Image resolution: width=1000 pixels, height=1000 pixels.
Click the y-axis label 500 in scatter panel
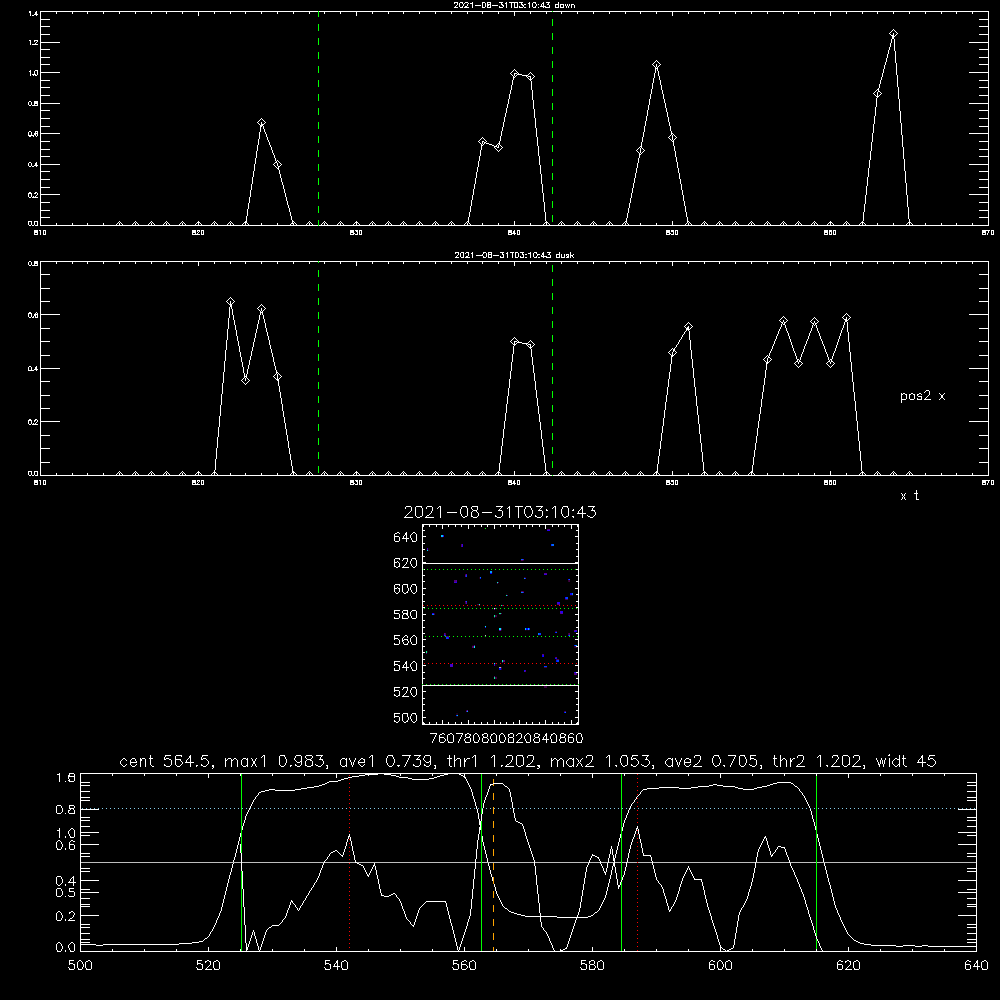pyautogui.click(x=406, y=718)
